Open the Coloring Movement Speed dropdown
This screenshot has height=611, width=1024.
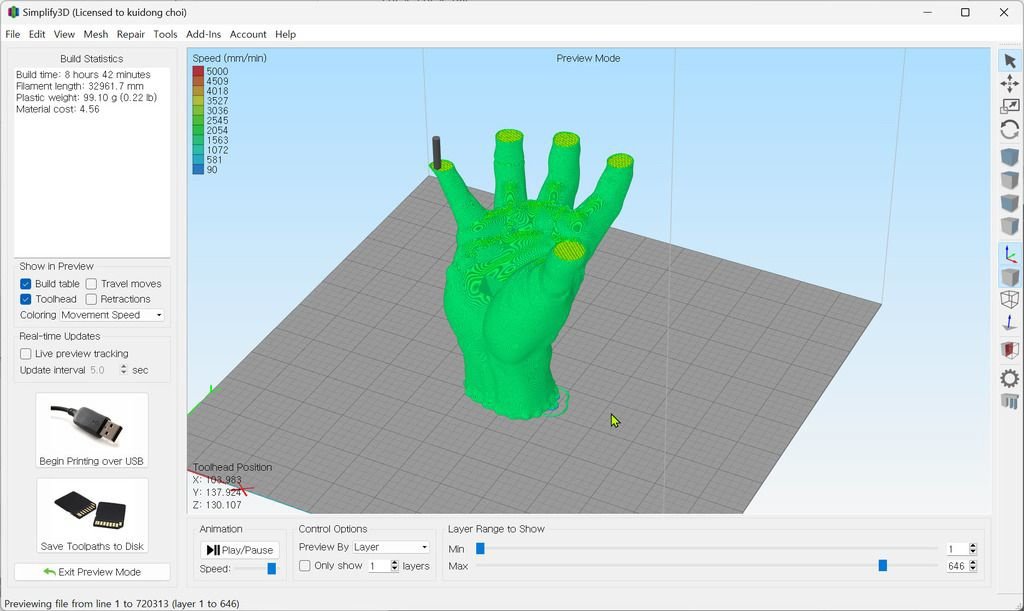[x=112, y=315]
